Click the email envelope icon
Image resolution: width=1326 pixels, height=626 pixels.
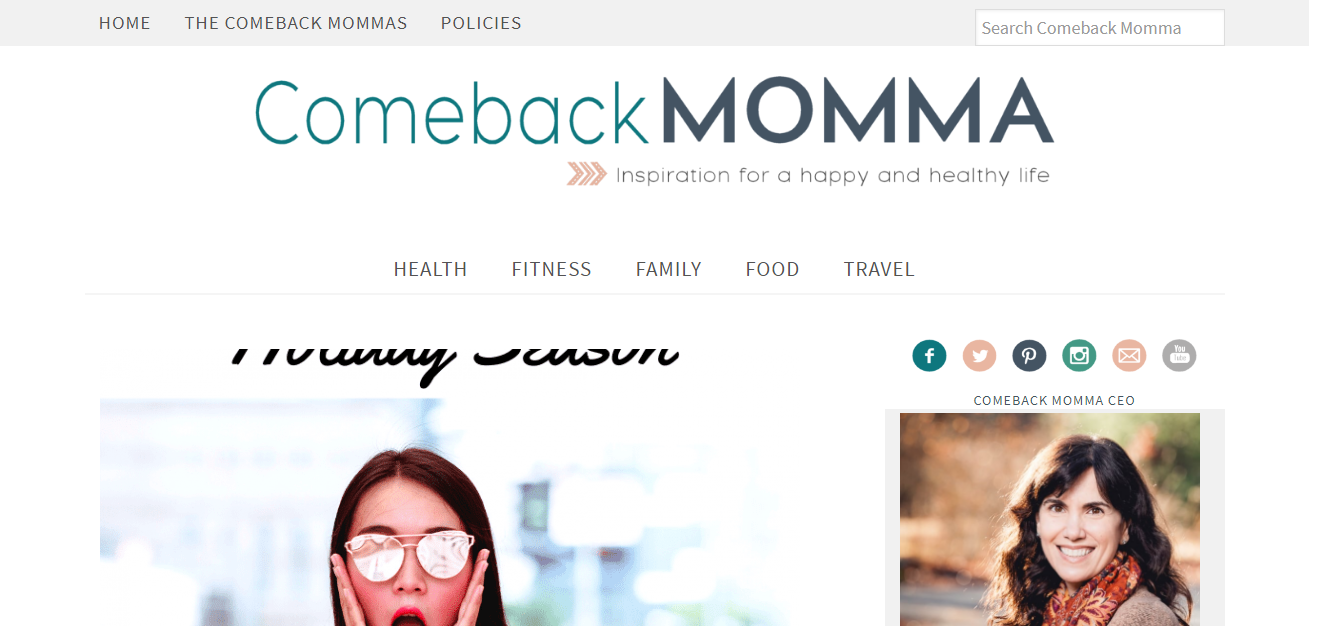1129,355
